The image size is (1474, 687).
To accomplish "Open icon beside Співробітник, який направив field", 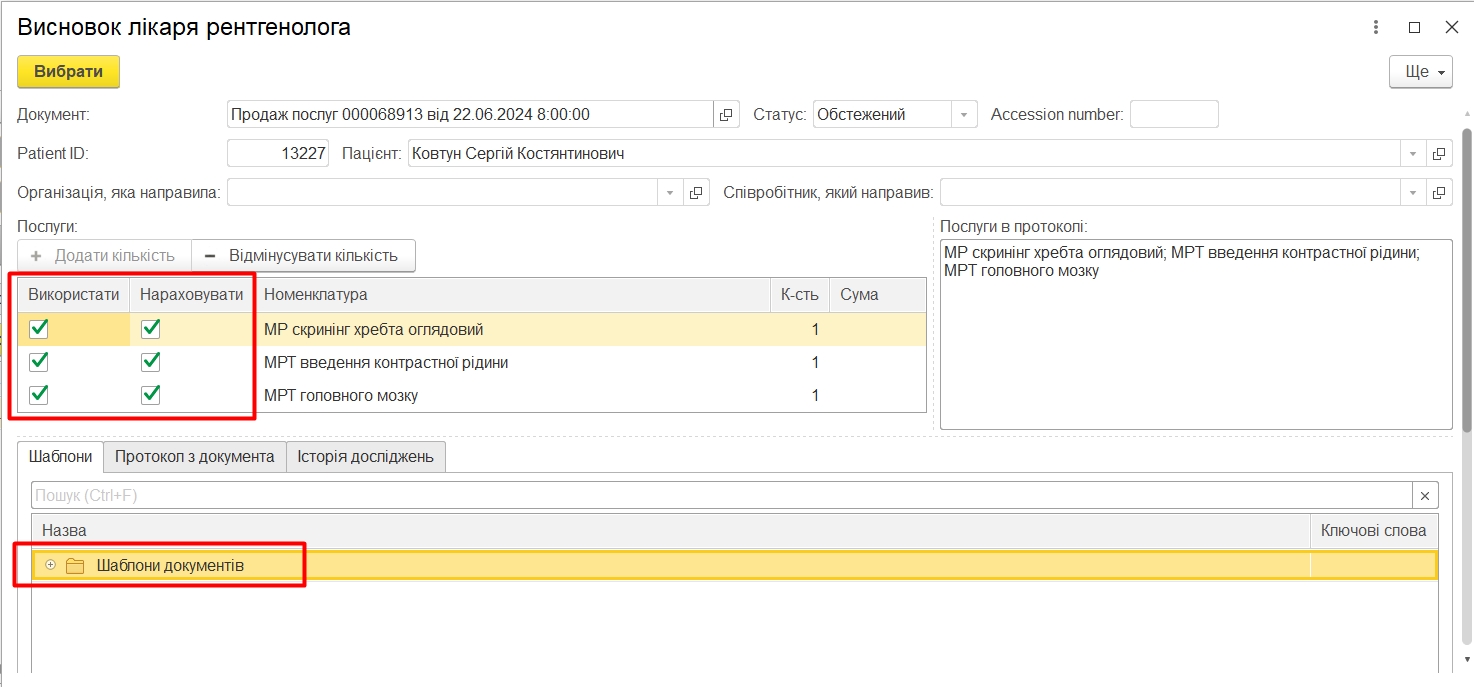I will tap(1439, 193).
